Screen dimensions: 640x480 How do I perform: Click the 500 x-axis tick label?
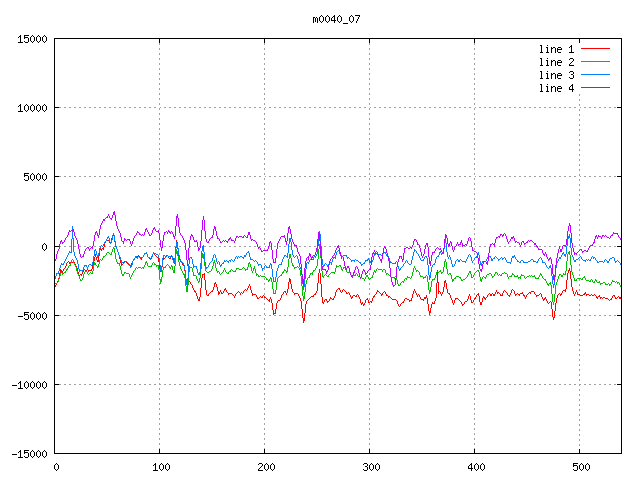(580, 467)
